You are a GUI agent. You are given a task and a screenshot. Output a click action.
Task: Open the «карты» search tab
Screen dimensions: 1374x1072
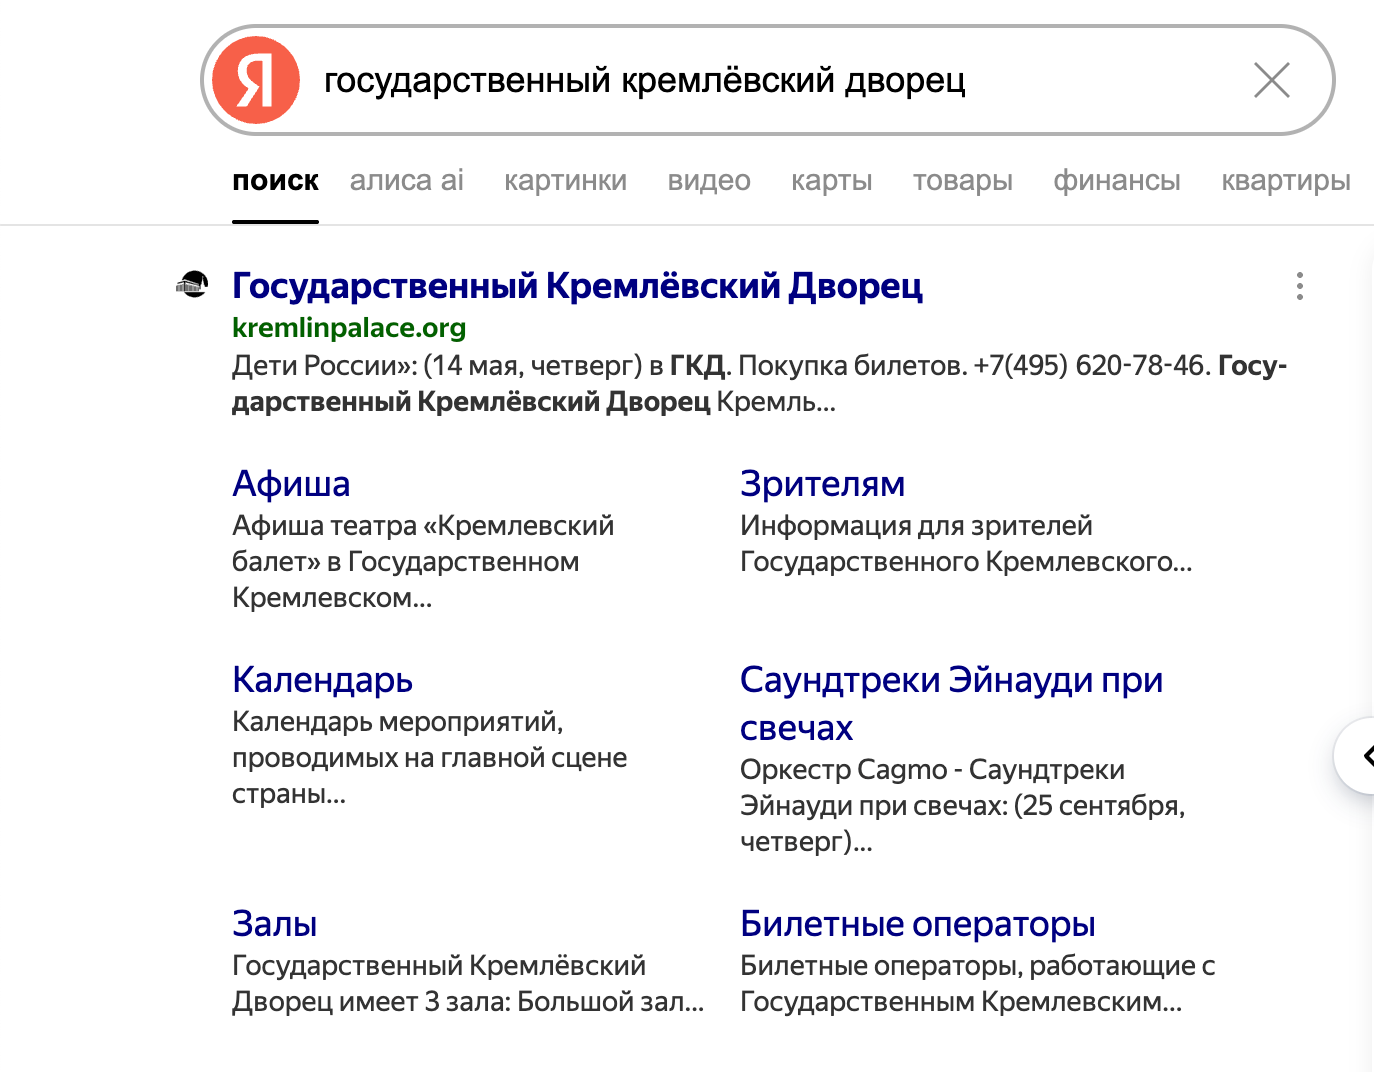click(x=831, y=181)
